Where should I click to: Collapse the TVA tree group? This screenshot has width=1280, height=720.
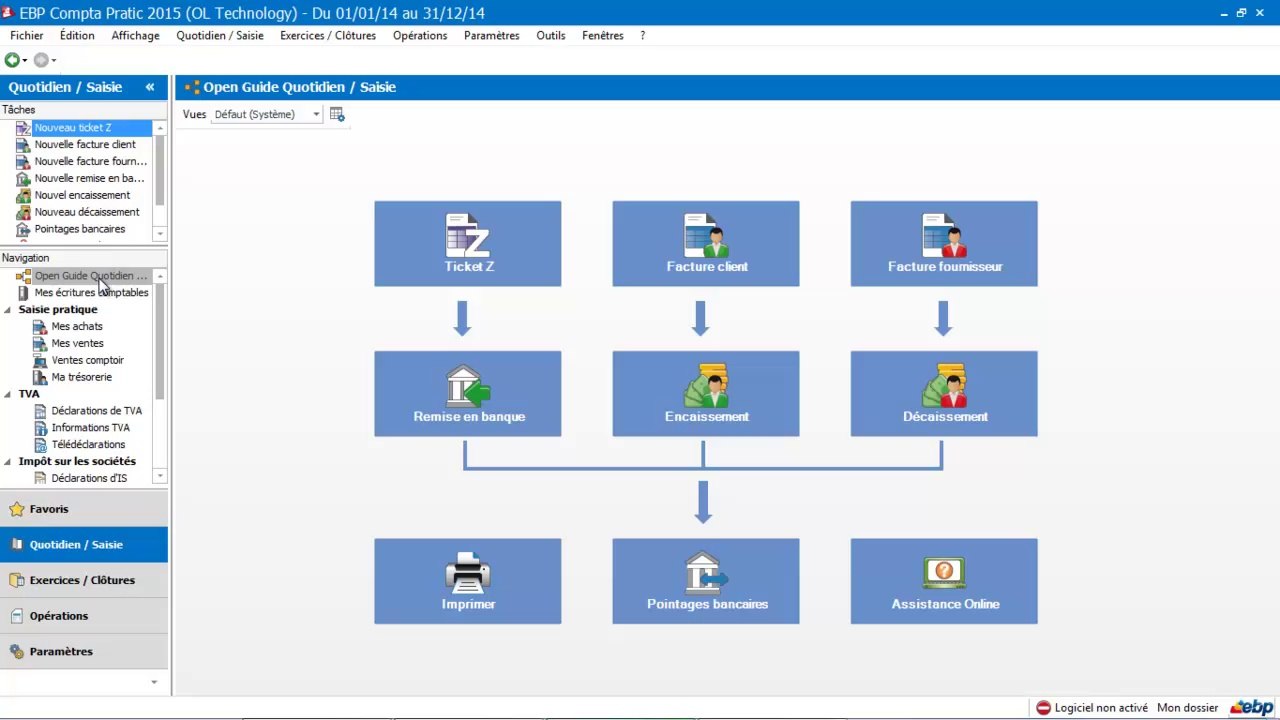pos(8,394)
